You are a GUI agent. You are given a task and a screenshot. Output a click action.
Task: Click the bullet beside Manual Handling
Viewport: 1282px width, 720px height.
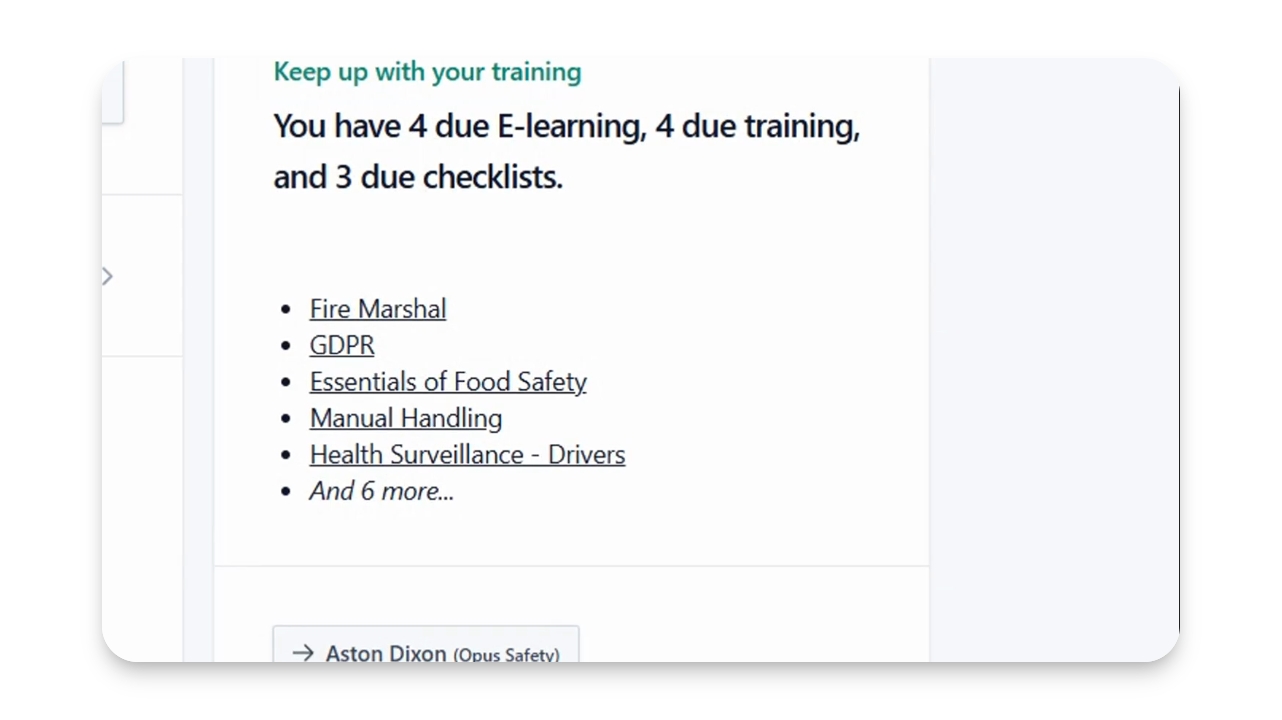click(x=287, y=419)
